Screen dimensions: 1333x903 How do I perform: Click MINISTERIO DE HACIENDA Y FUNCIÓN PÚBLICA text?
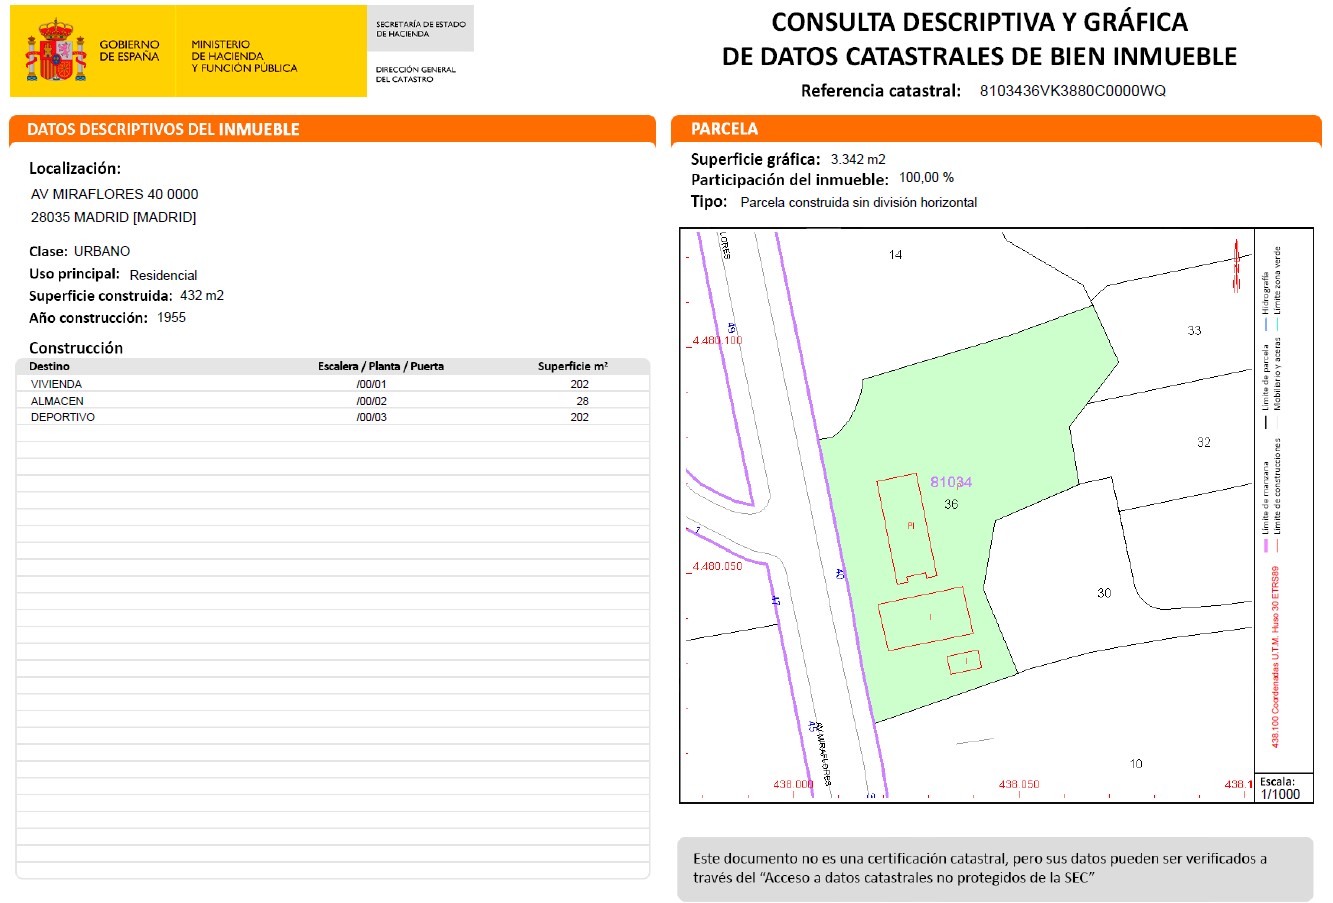pyautogui.click(x=244, y=56)
